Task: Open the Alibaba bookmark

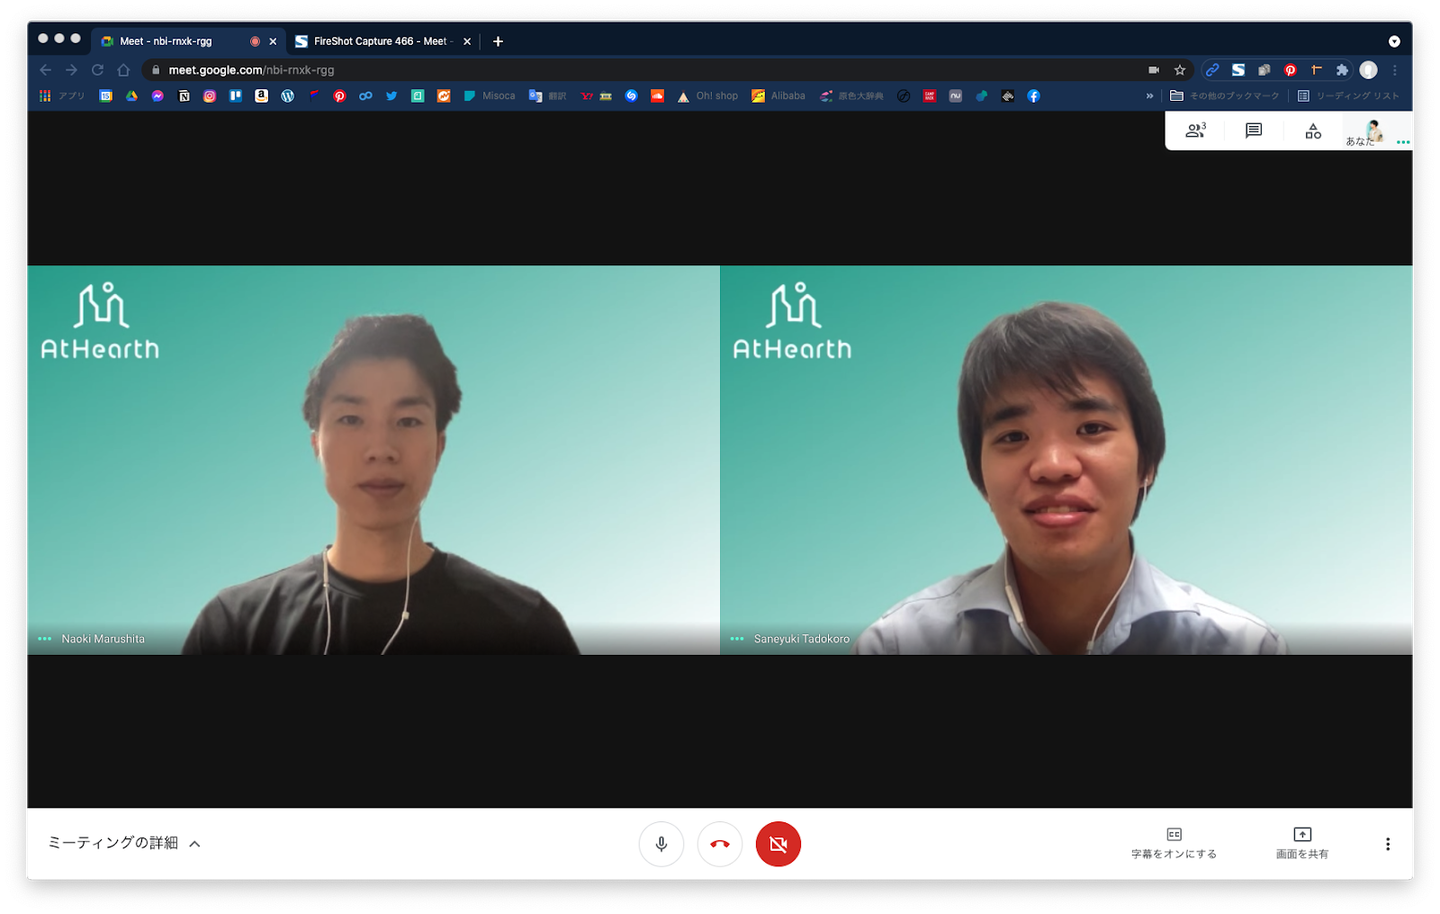Action: click(x=779, y=96)
